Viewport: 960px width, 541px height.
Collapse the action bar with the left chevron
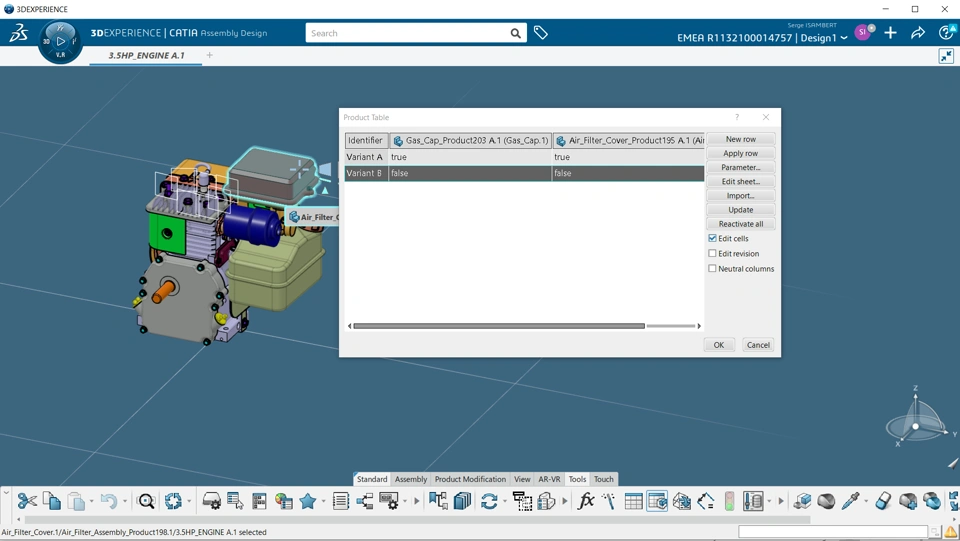pyautogui.click(x=6, y=491)
